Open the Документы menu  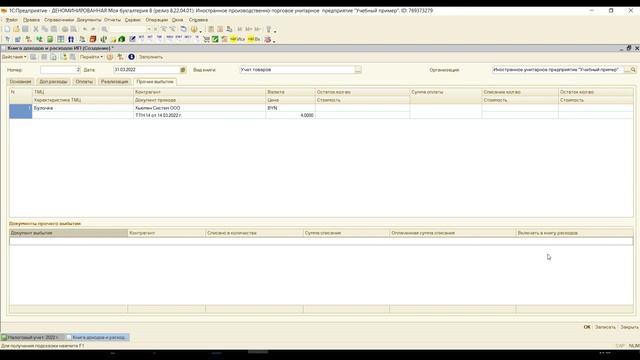coord(89,20)
